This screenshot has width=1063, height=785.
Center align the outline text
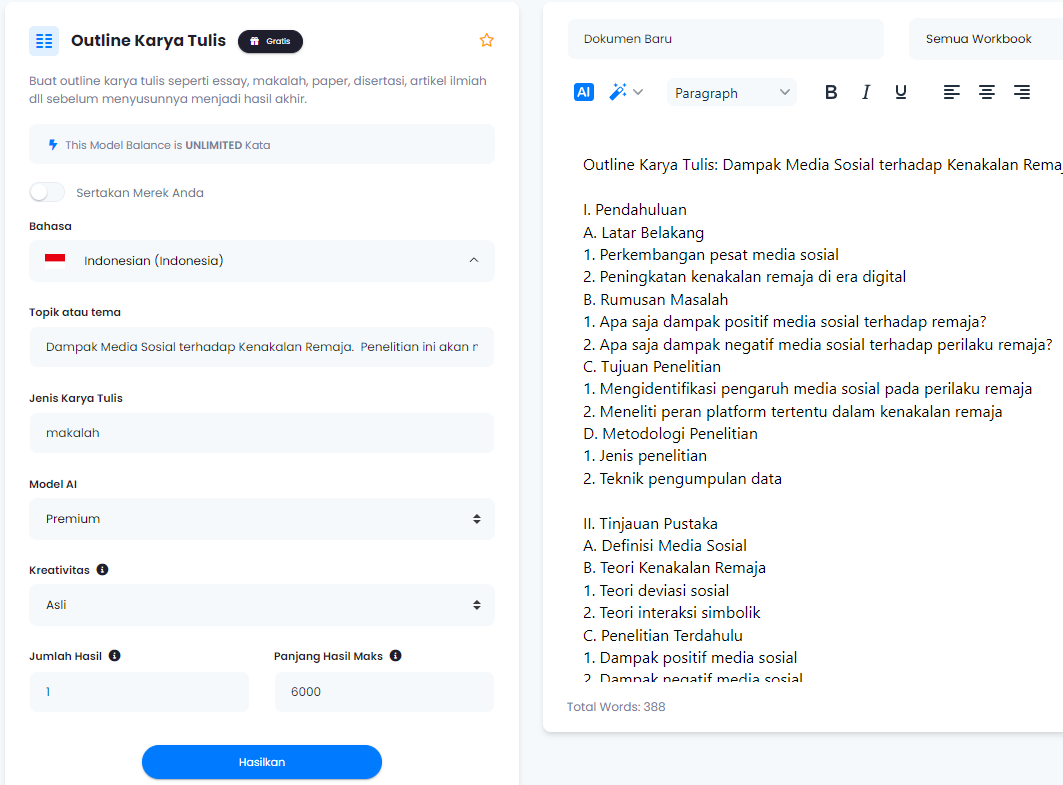point(987,91)
